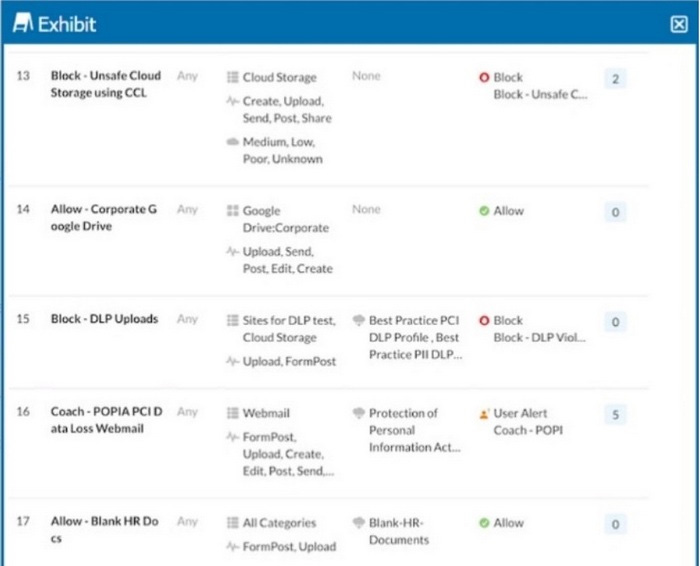The height and width of the screenshot is (566, 700).
Task: Click the hit count badge 0 for rule 15
Action: coord(615,322)
